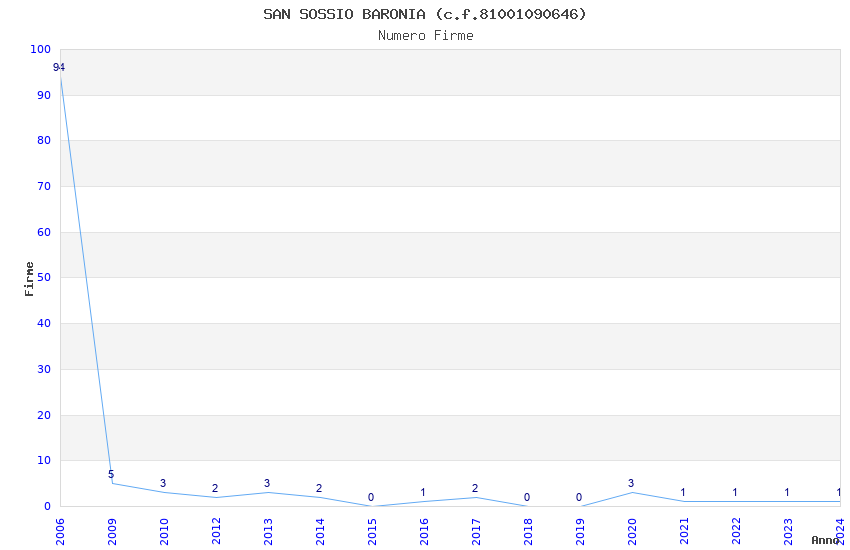Click the 2016 year label
Image resolution: width=850 pixels, height=550 pixels.
424,532
